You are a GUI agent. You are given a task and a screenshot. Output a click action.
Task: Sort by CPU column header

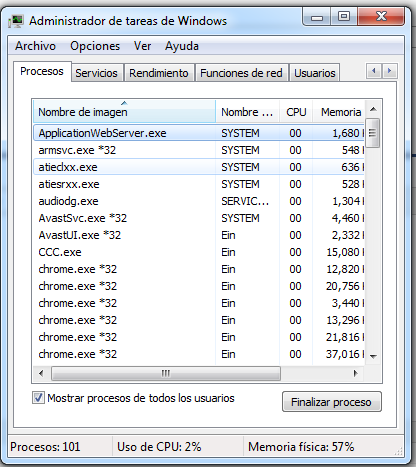tap(296, 112)
